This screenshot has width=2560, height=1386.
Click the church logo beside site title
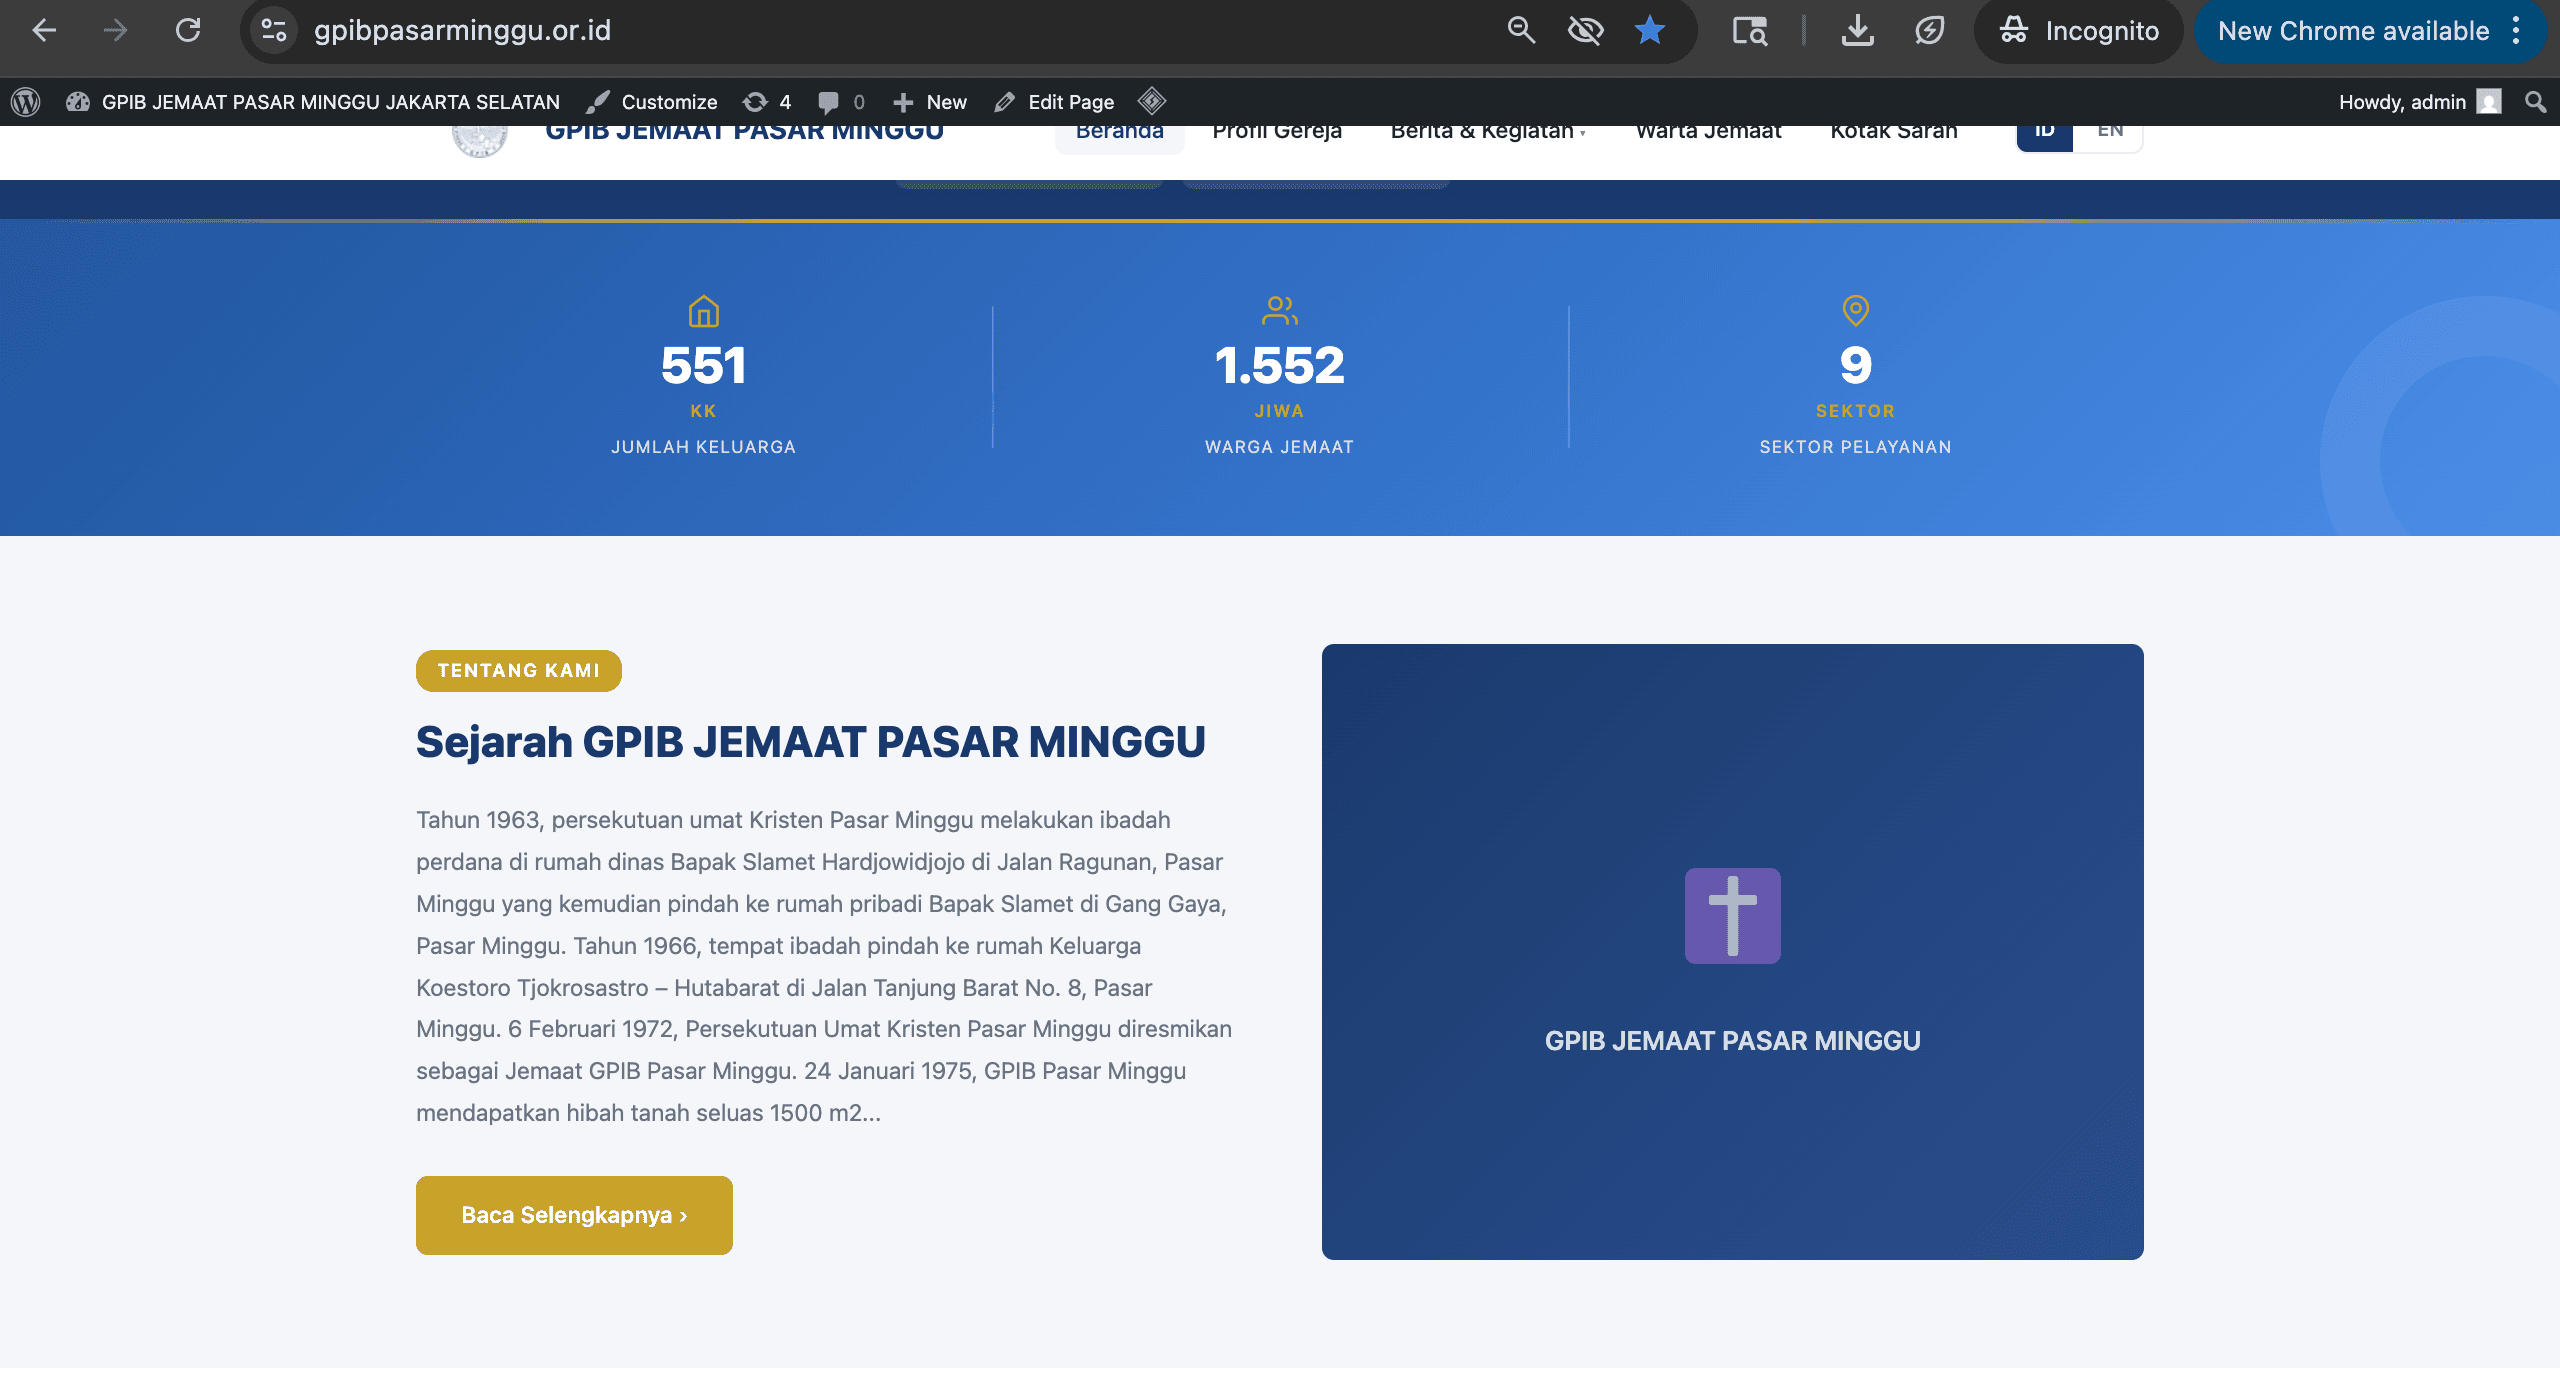[480, 140]
